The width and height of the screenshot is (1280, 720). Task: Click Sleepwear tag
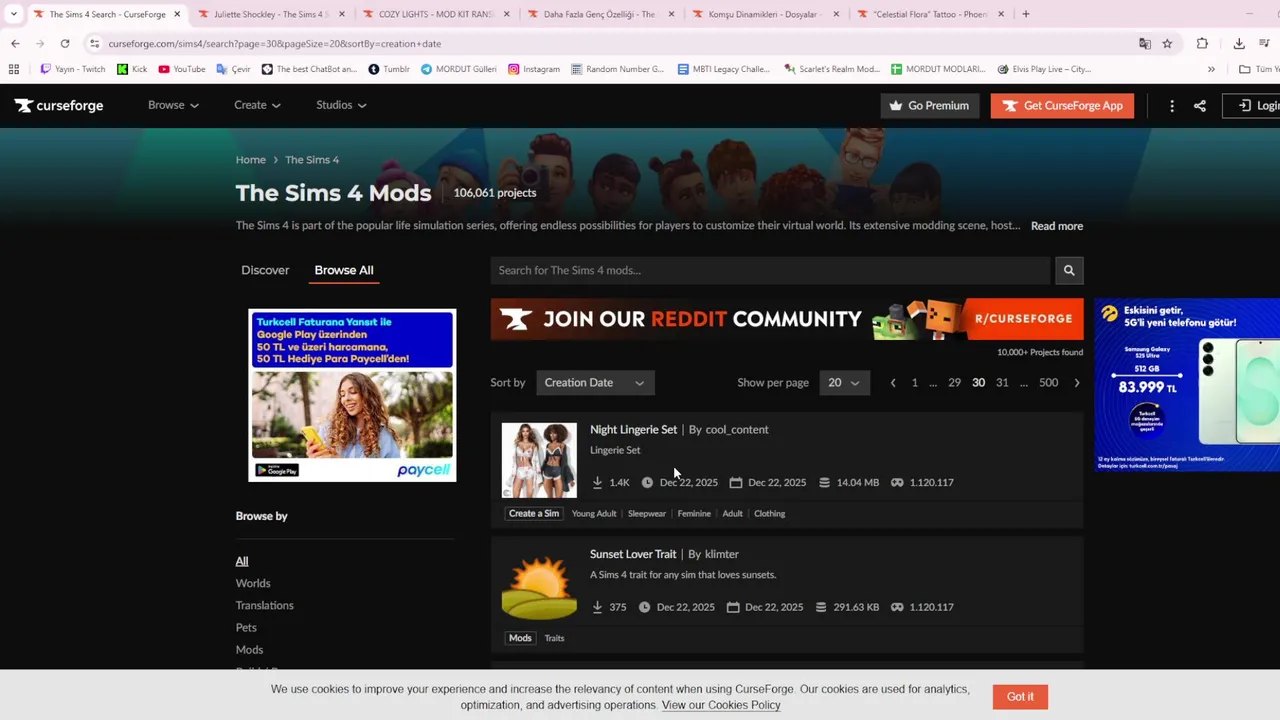click(647, 514)
